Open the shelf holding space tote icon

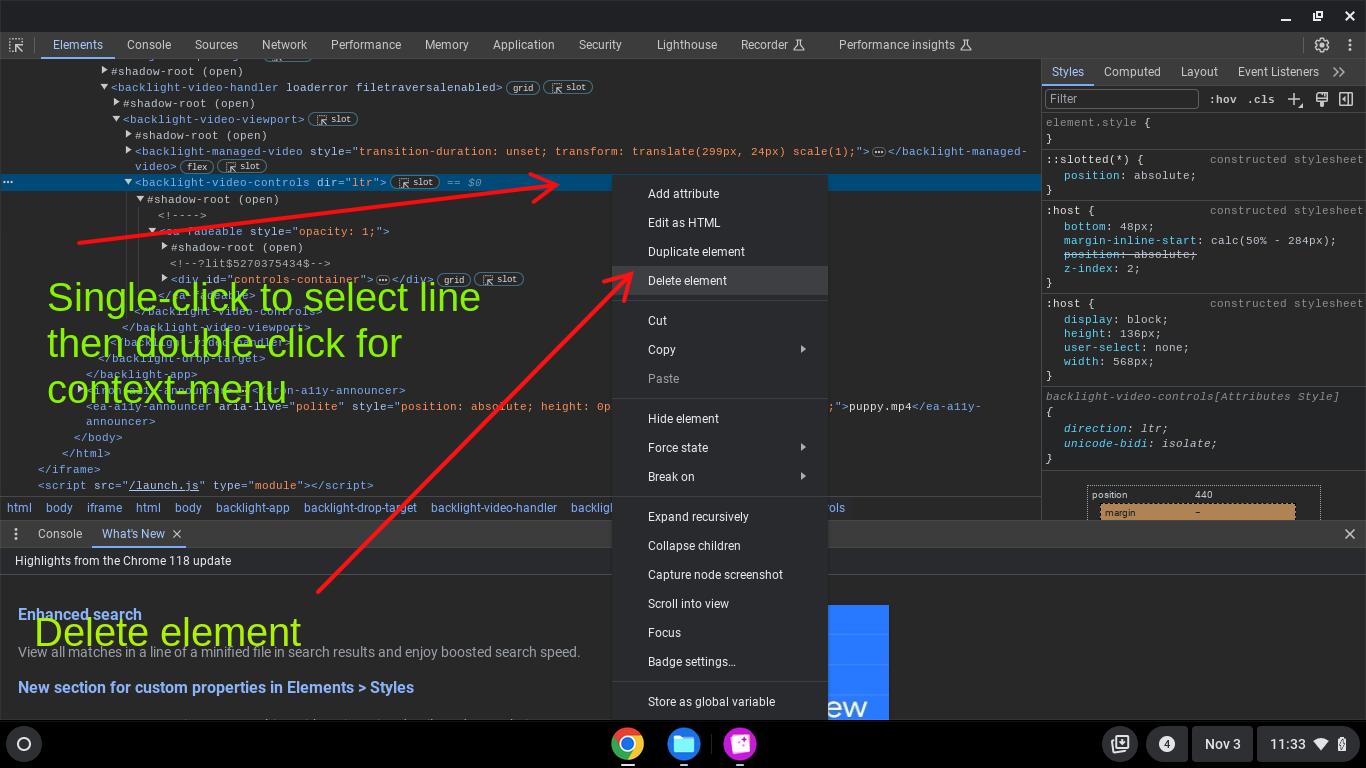[1120, 744]
